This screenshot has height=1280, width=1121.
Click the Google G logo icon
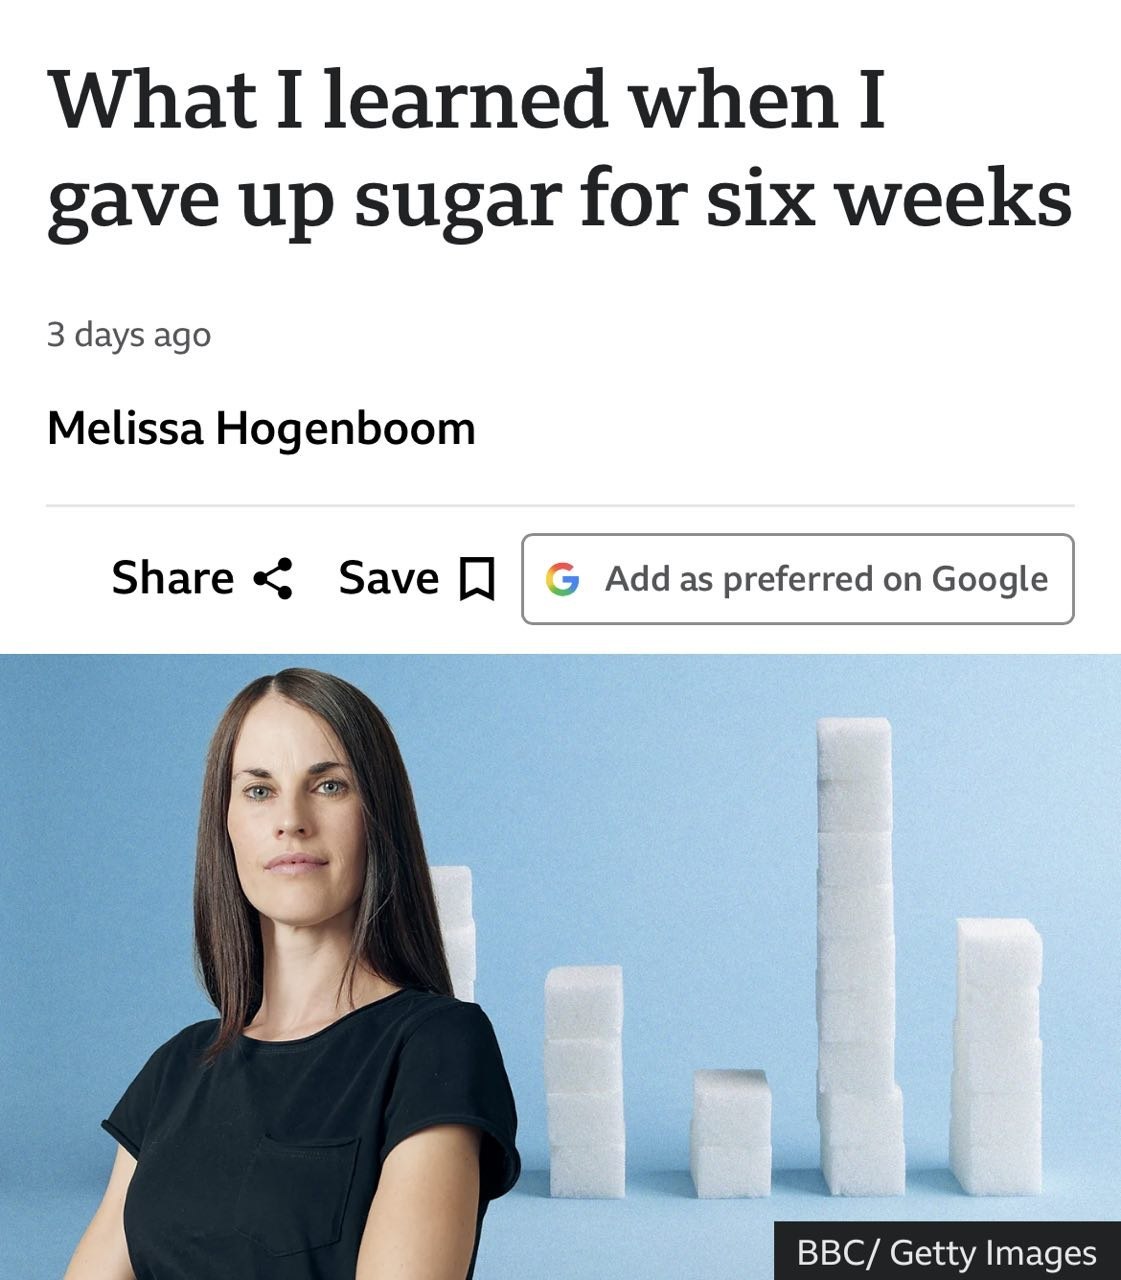(x=563, y=579)
